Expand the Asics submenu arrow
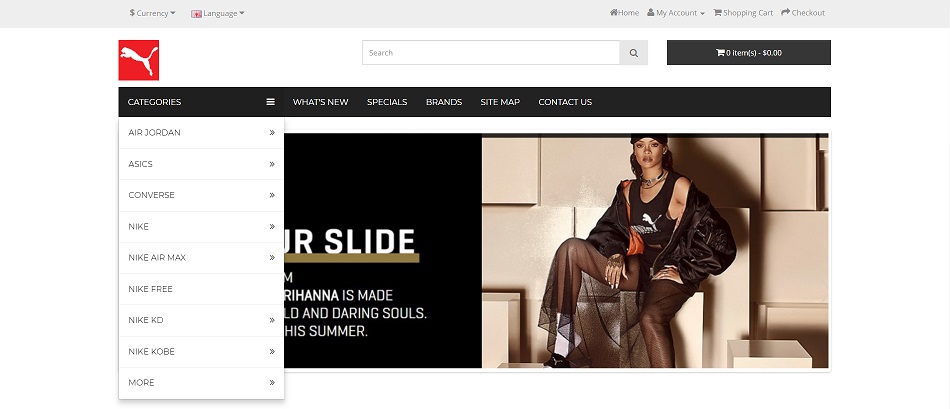The width and height of the screenshot is (950, 409). click(272, 164)
